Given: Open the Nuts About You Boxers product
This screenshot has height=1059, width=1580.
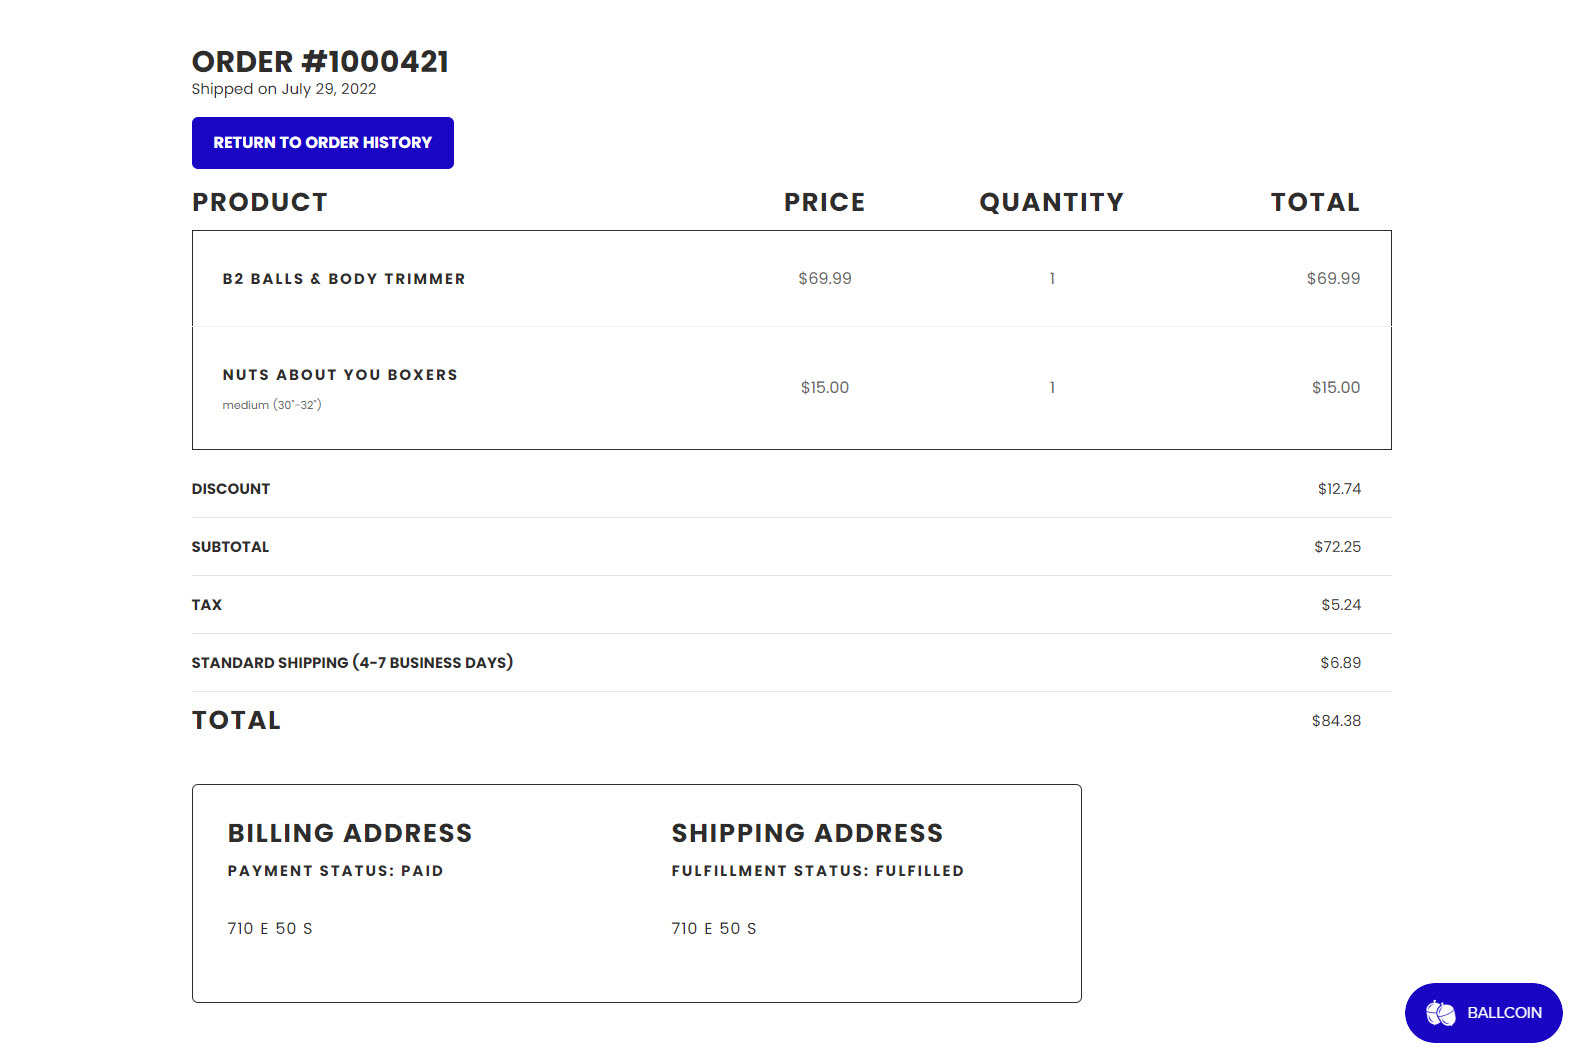Looking at the screenshot, I should tap(340, 375).
